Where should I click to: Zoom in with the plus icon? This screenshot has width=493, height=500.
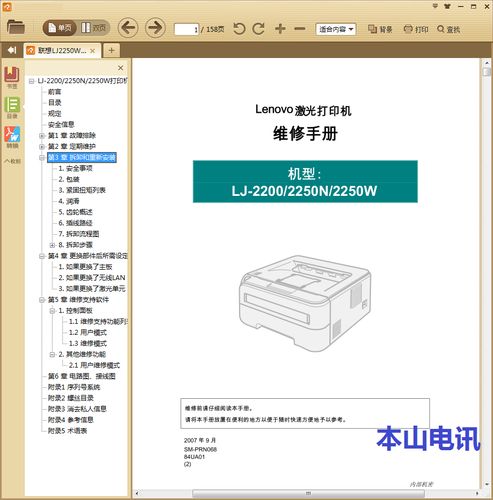(280, 29)
